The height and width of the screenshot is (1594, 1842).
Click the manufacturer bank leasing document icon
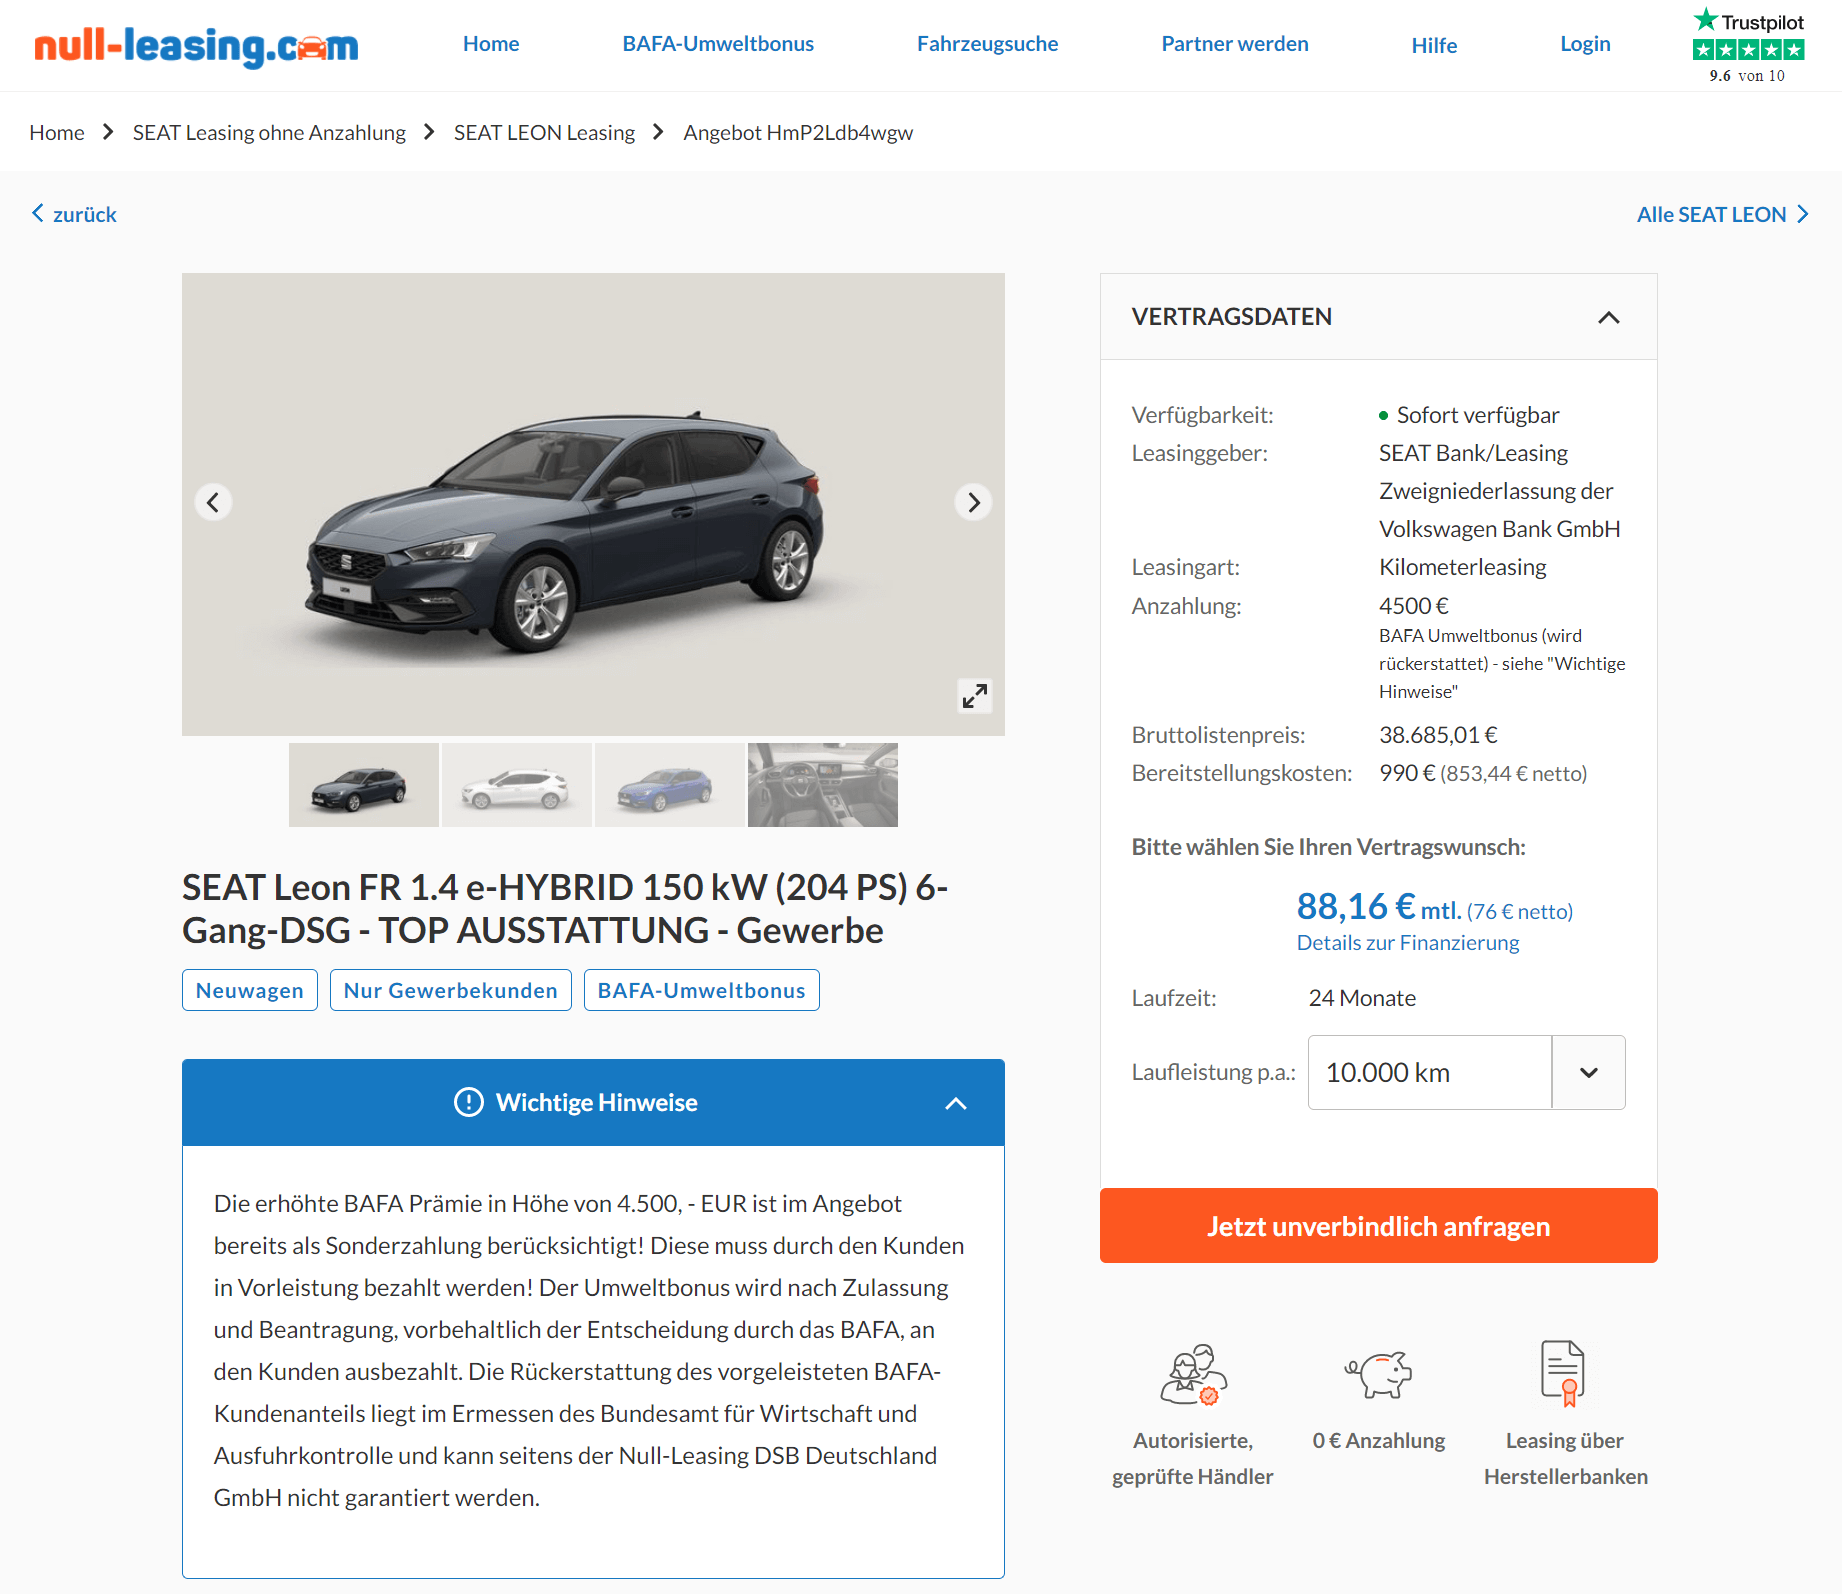[1564, 1373]
